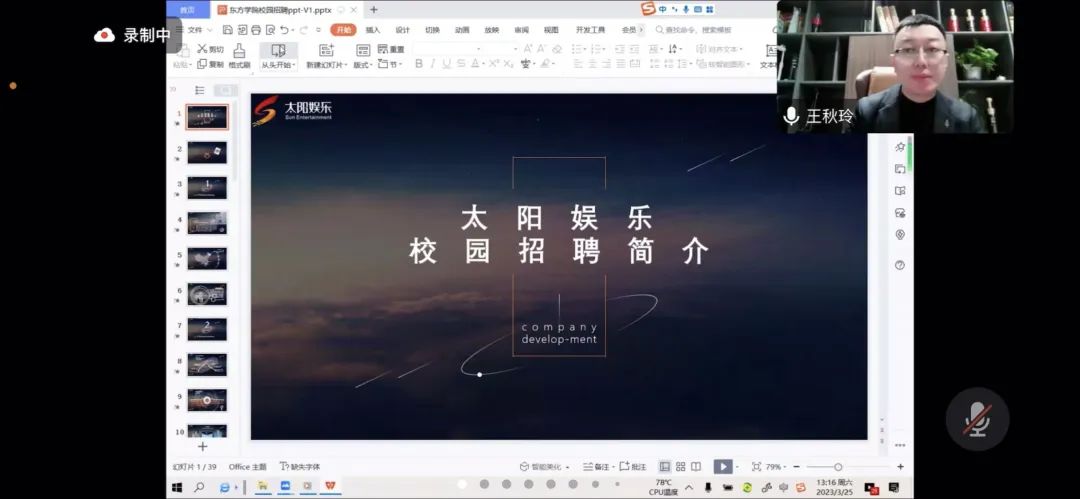Open the Insert (插入) ribbon tab
The image size is (1080, 499).
coord(373,30)
